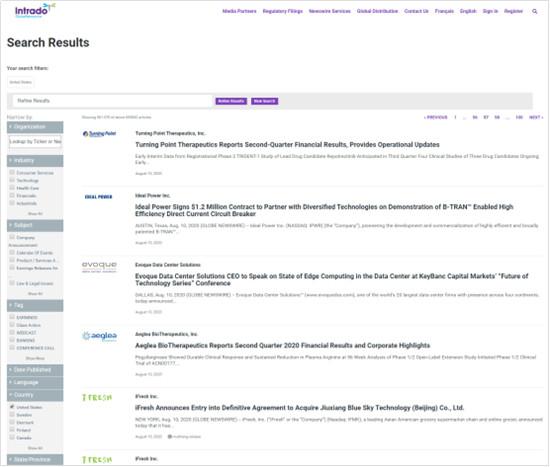Remove the United States search filter chip
This screenshot has height=467, width=550.
21,82
